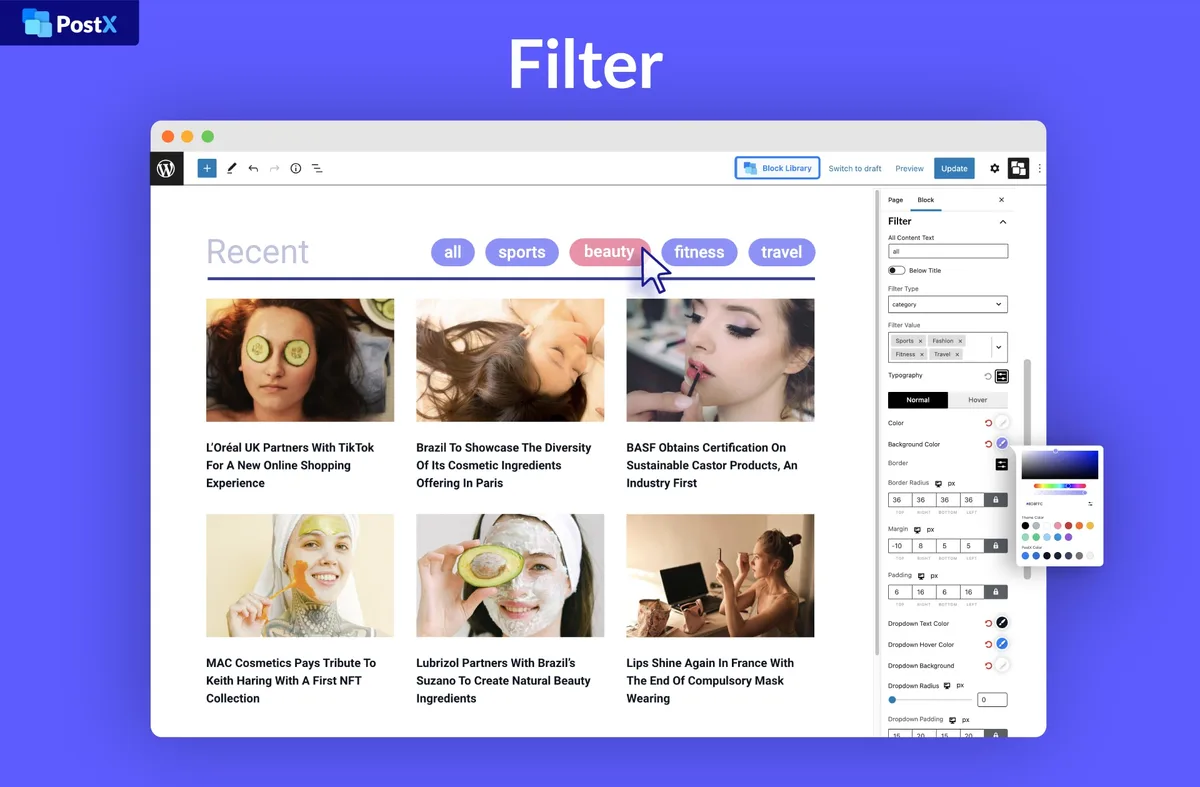Select the Normal state button
1200x787 pixels.
[x=918, y=400]
